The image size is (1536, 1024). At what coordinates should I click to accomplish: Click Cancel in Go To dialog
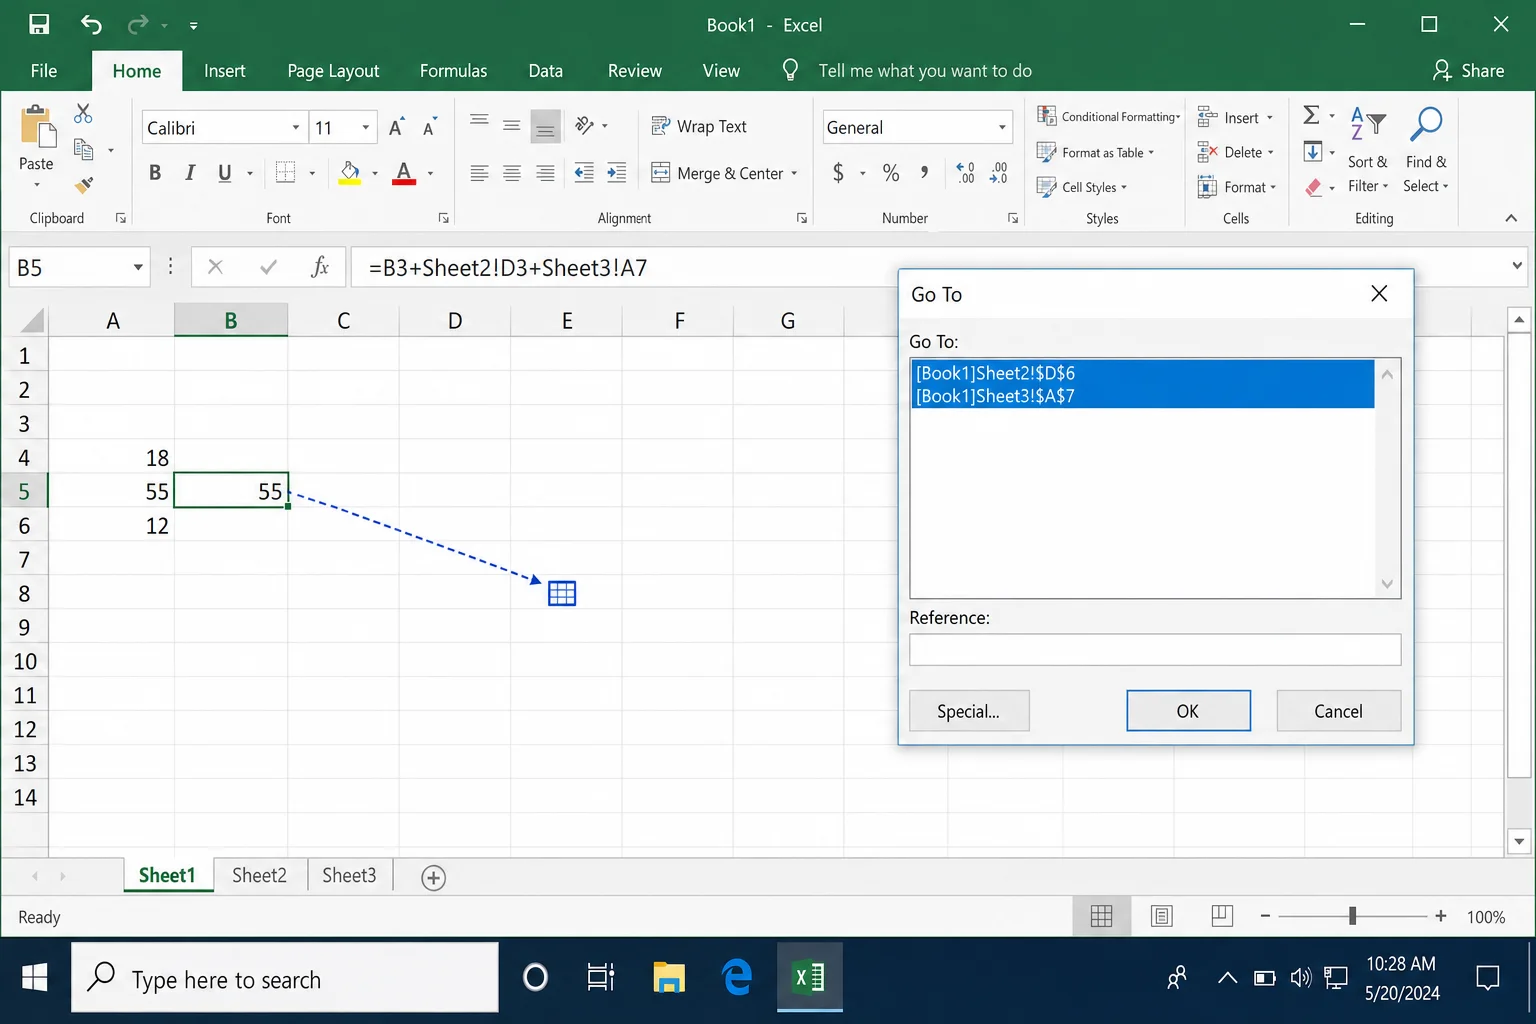pos(1338,711)
